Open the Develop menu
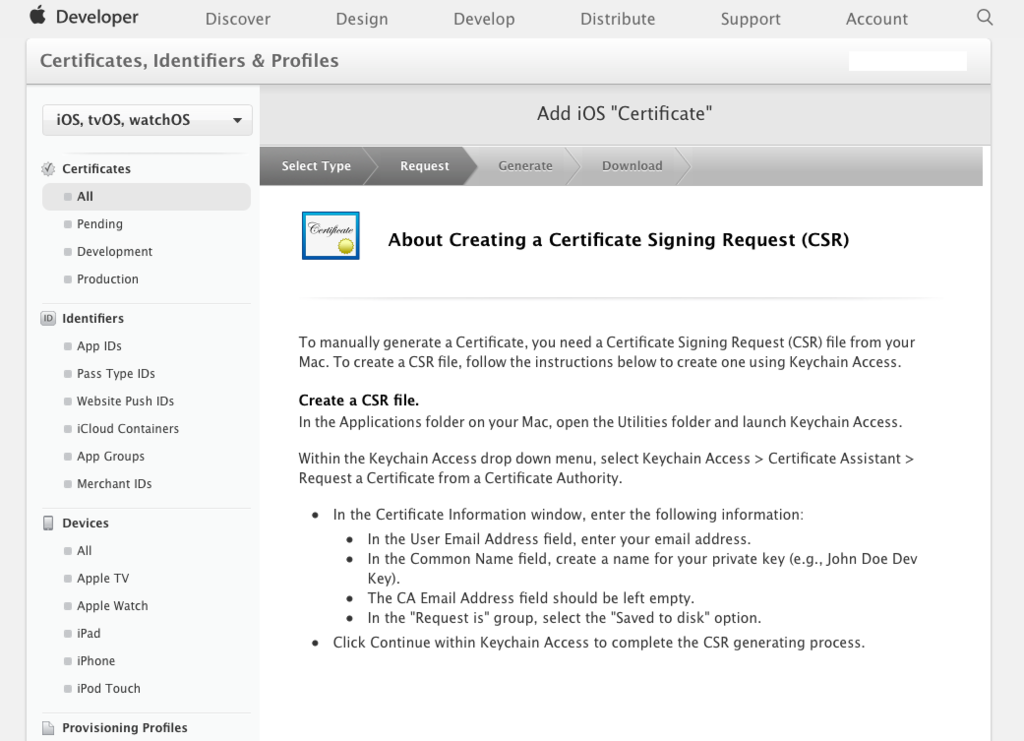 (484, 19)
